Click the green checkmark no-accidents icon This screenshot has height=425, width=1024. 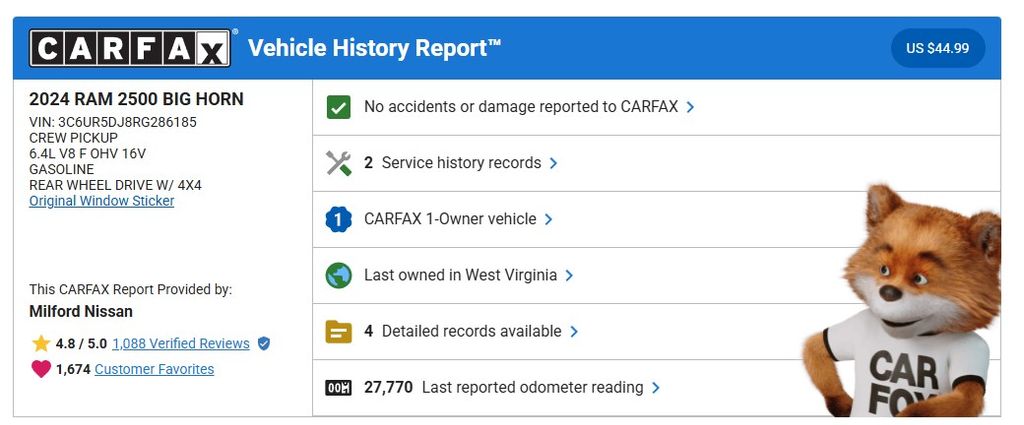[339, 107]
